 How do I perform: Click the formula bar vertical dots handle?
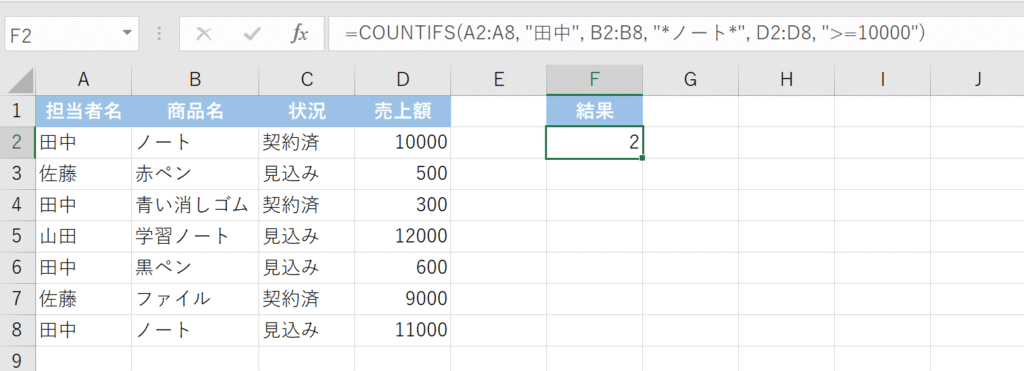[x=159, y=34]
